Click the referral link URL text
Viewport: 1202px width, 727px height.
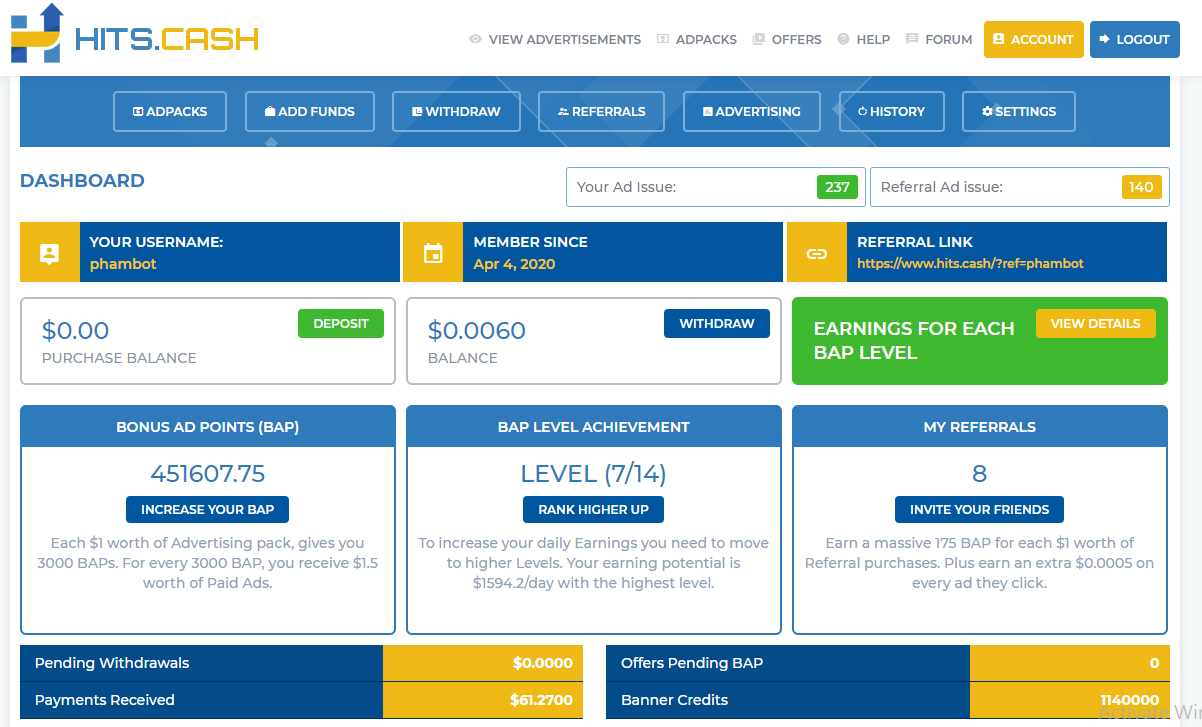tap(971, 264)
